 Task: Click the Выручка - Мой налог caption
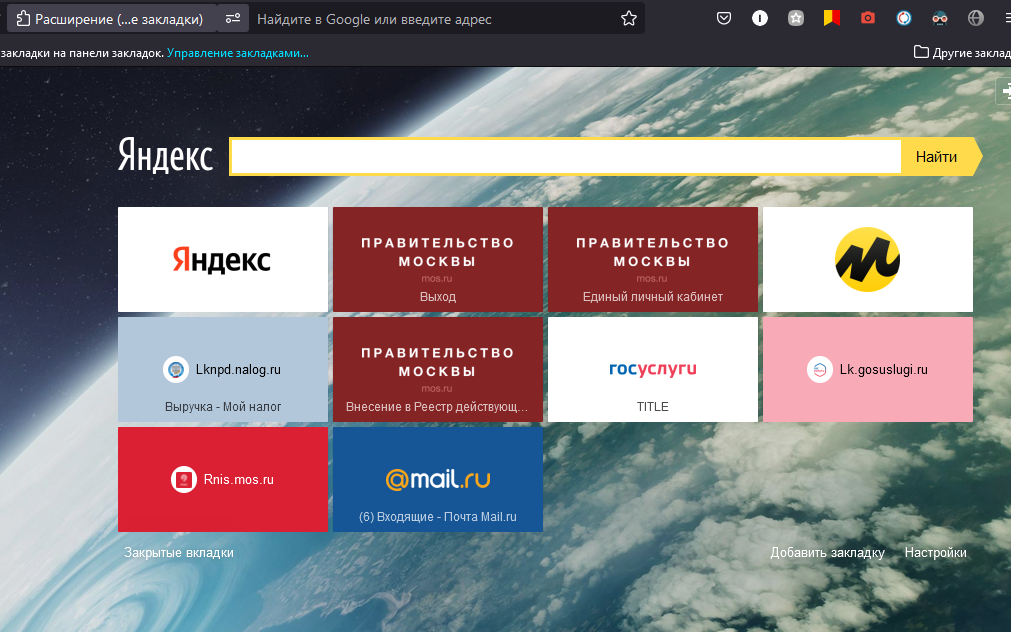[x=222, y=407]
